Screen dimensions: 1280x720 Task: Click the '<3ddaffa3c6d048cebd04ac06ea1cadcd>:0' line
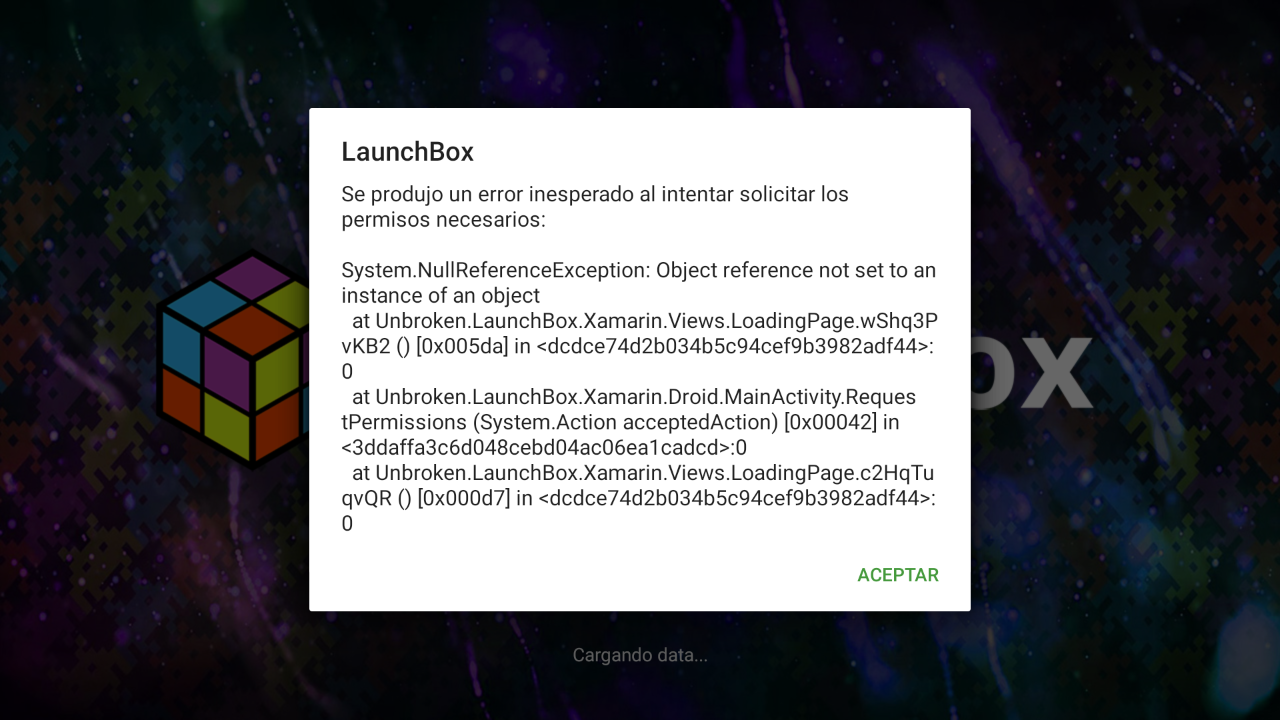click(x=544, y=447)
